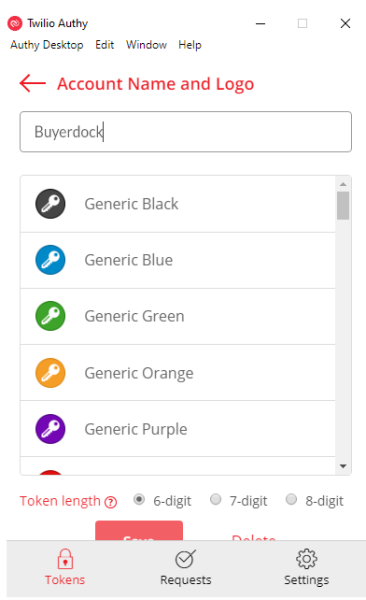Viewport: 366px width, 600px height.
Task: Open the Edit menu
Action: click(x=105, y=45)
